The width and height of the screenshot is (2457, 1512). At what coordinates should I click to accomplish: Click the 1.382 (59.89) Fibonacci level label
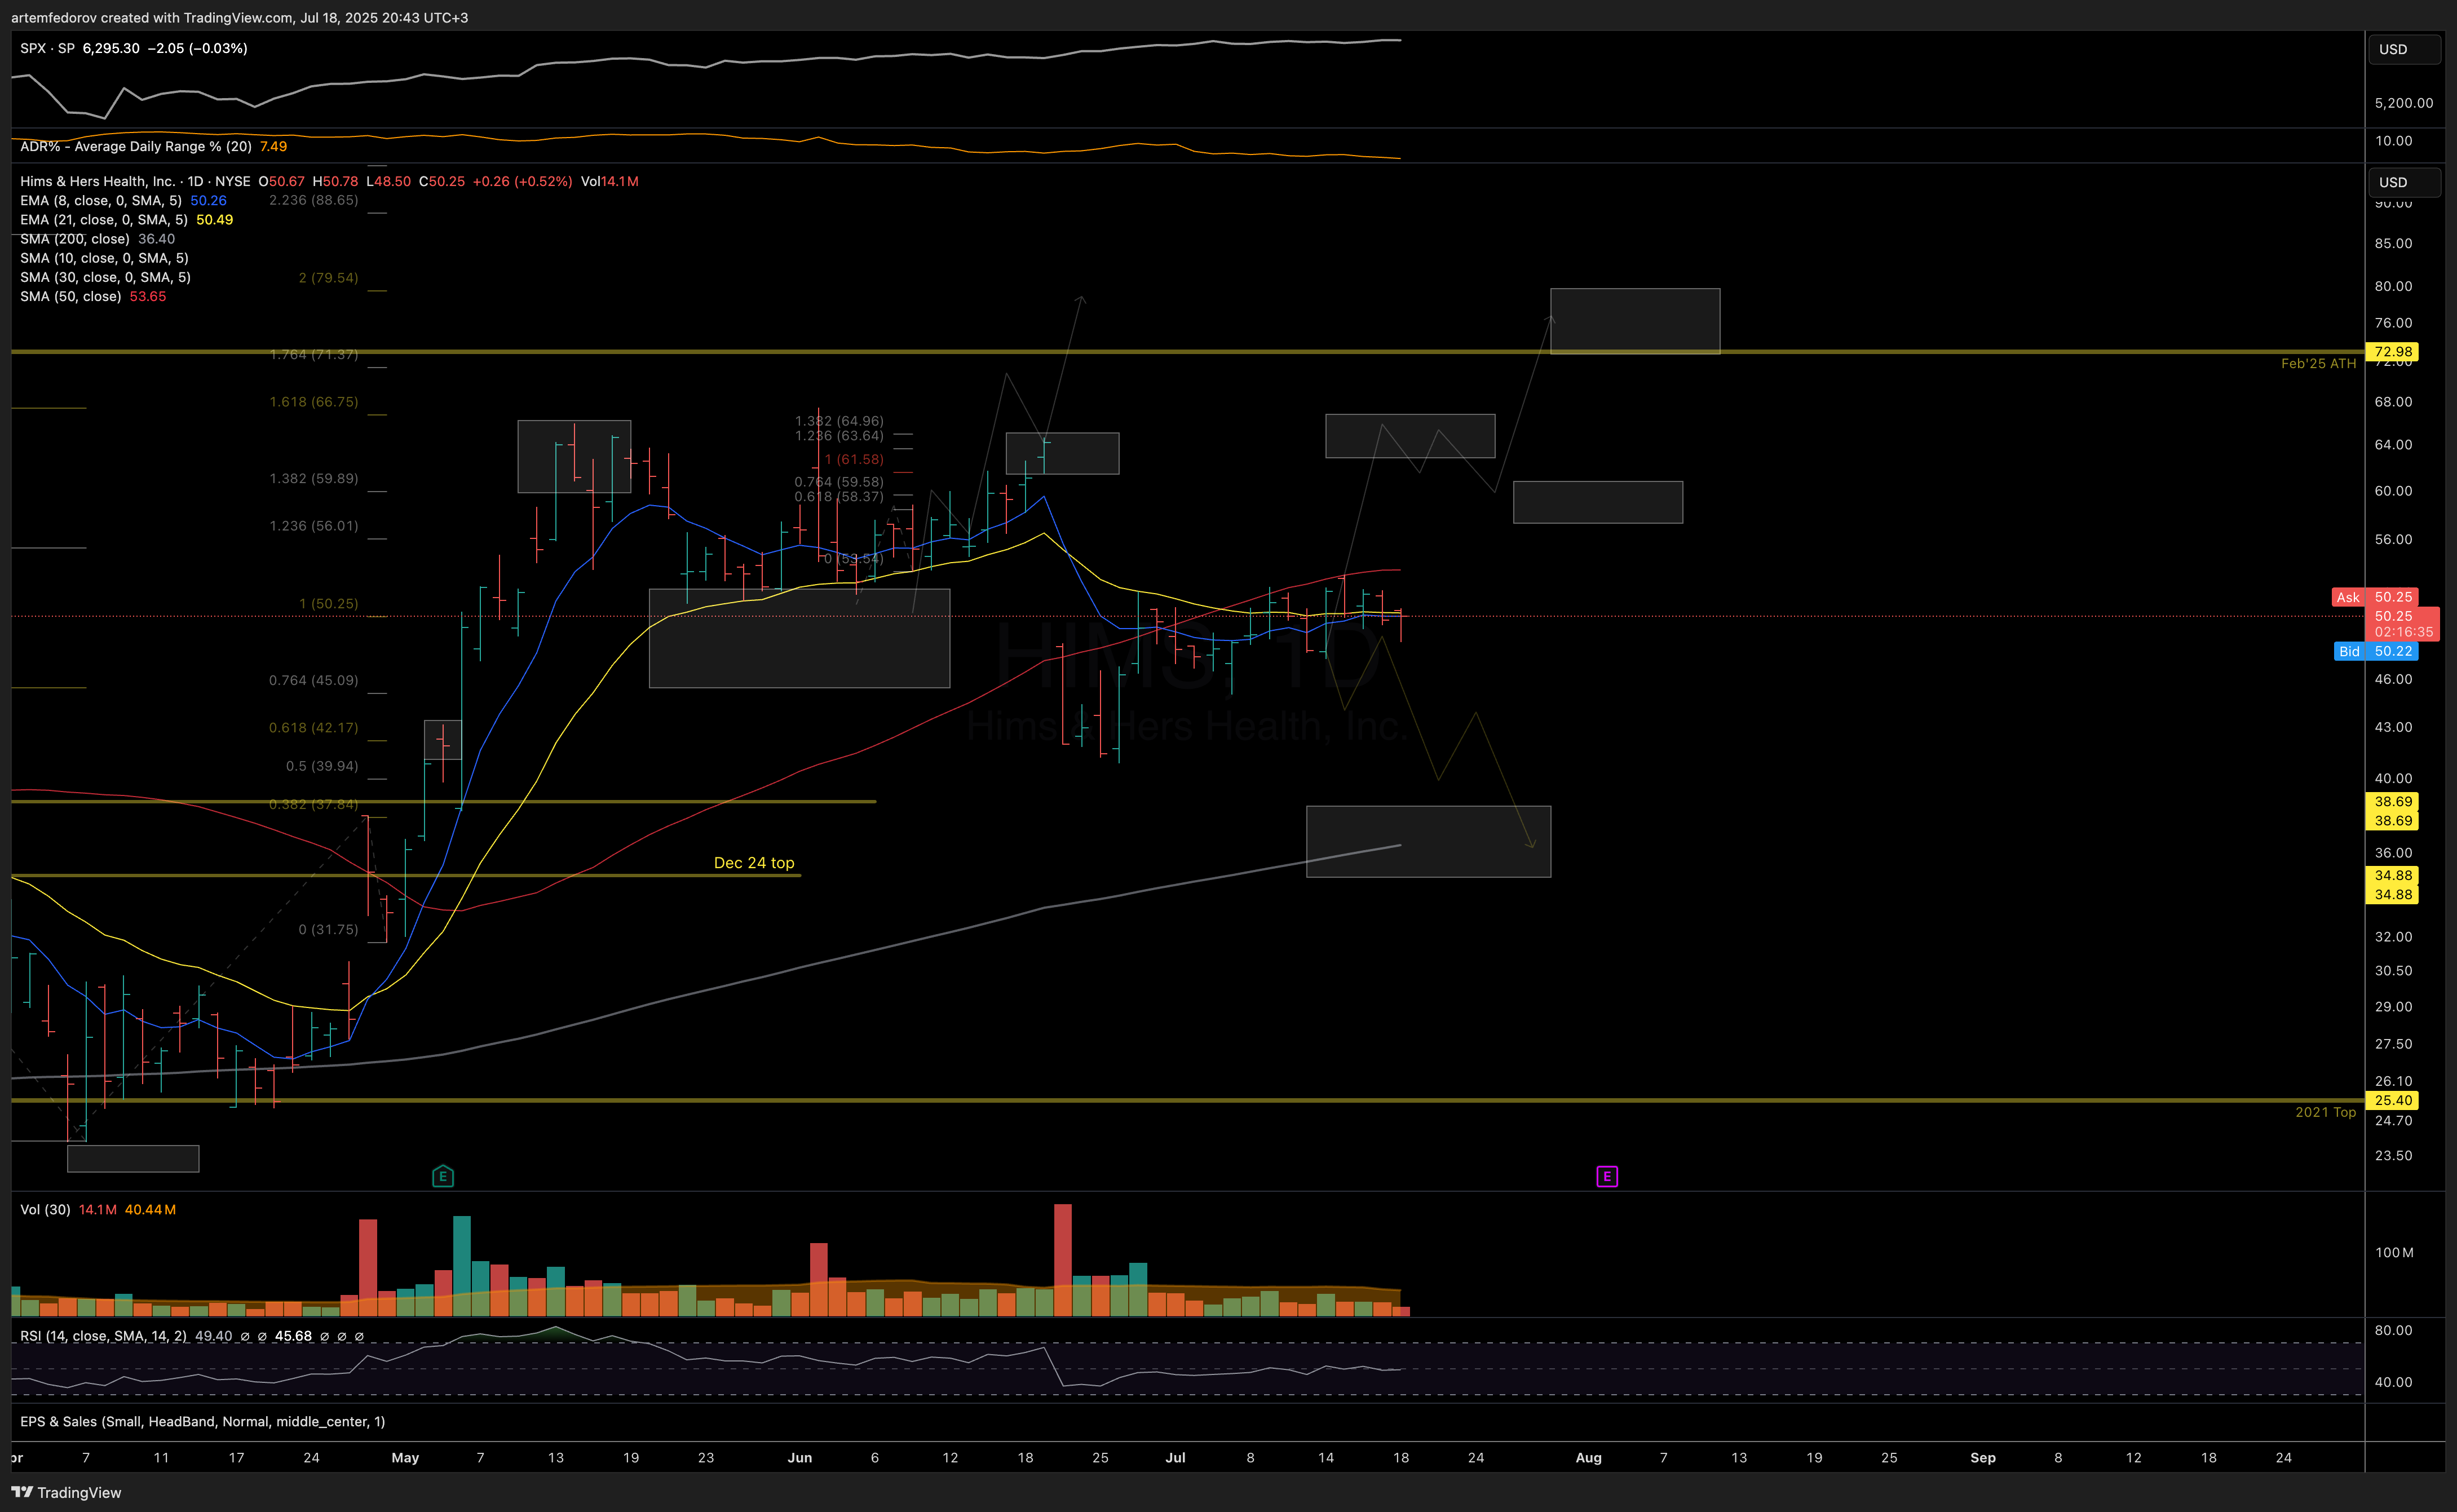[314, 478]
